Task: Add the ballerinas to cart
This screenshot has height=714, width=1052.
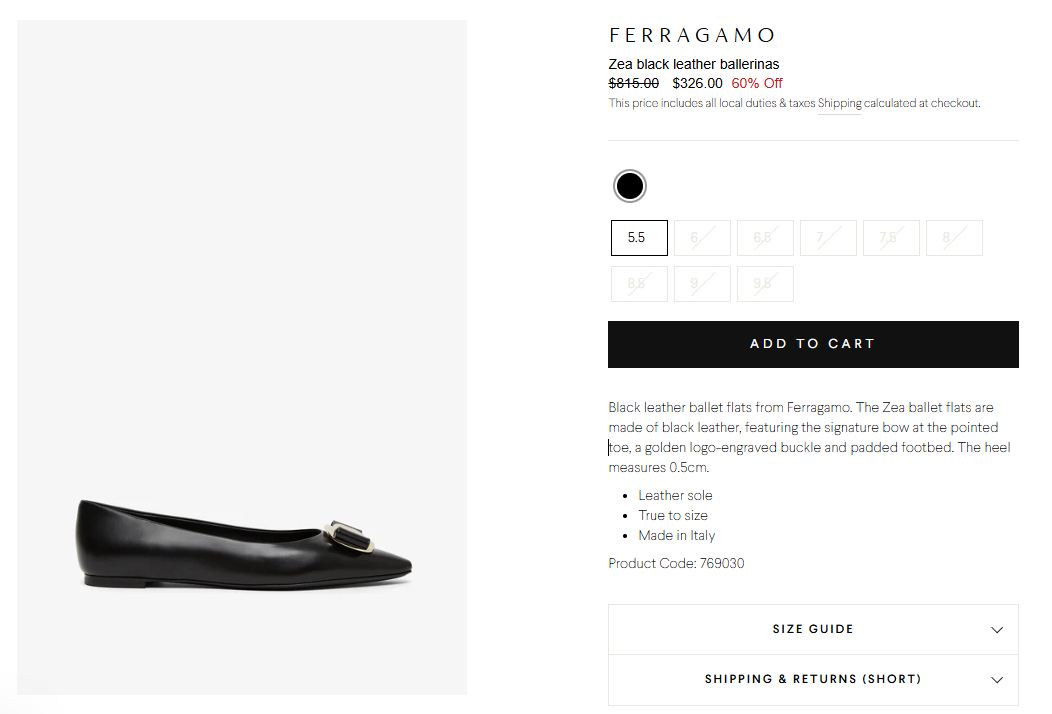Action: pos(812,344)
